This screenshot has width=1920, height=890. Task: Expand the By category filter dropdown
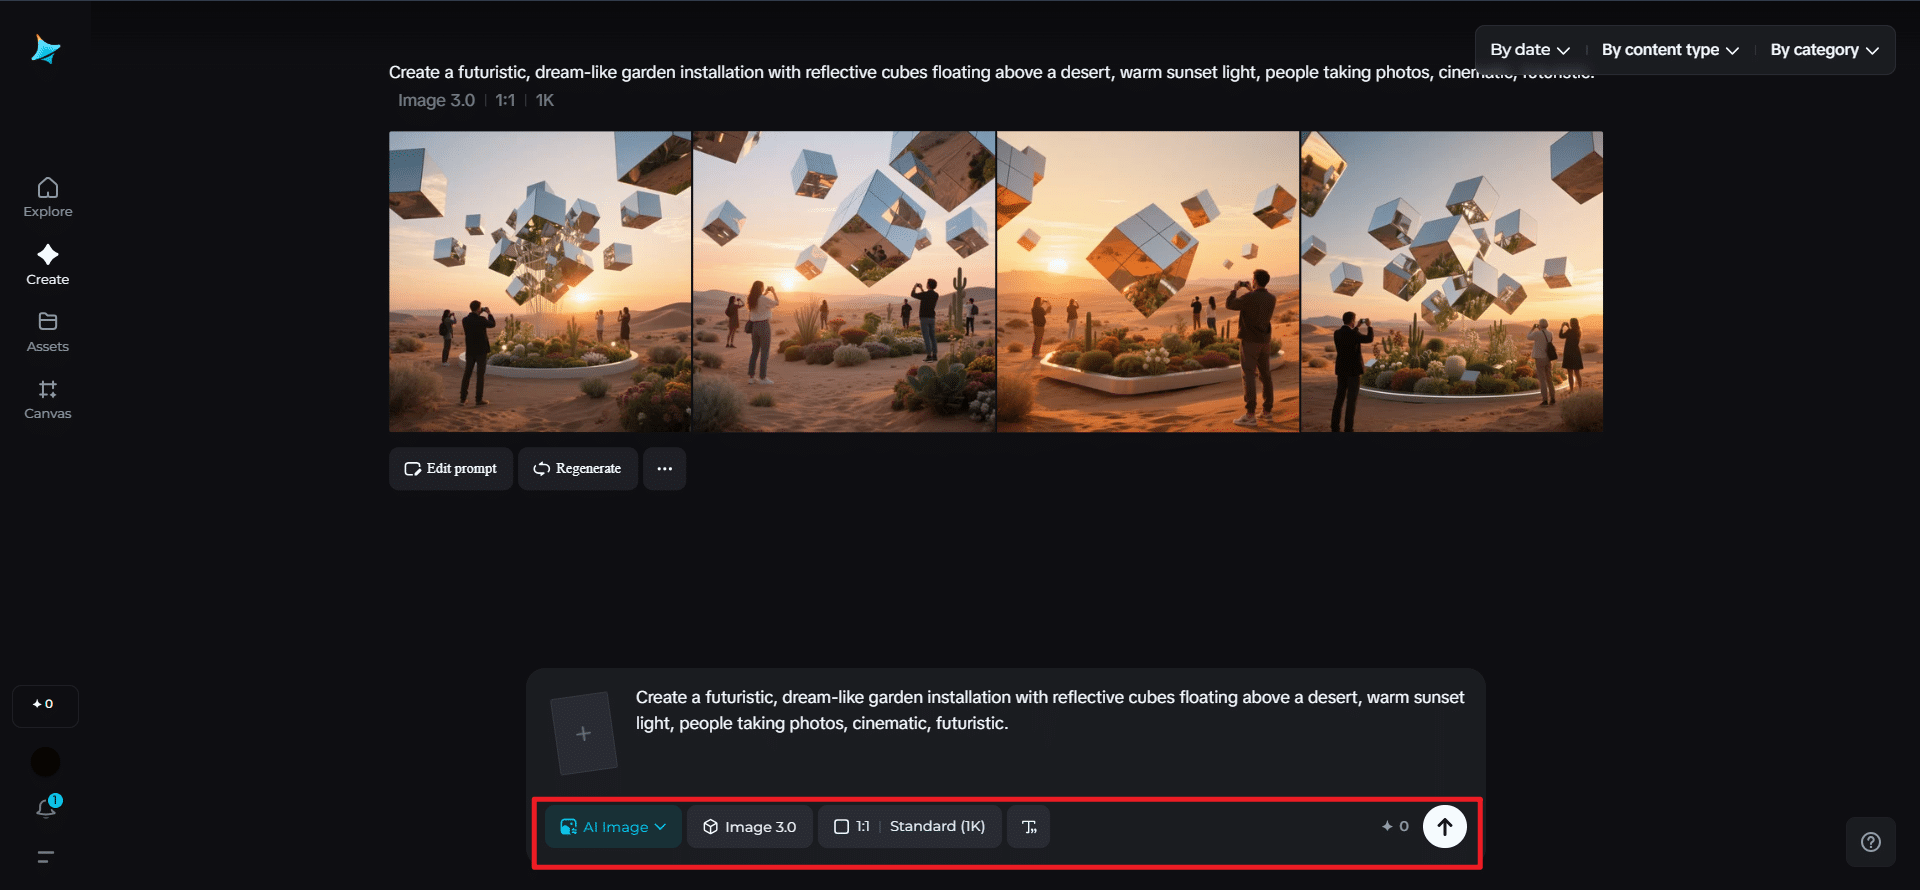coord(1823,50)
